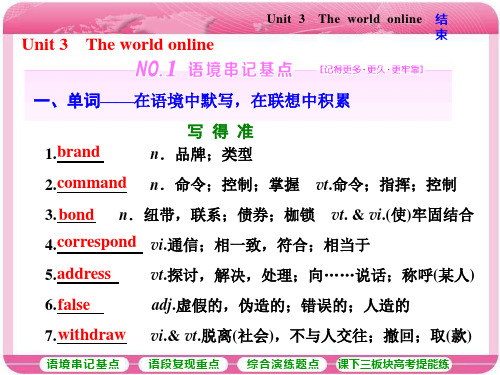The width and height of the screenshot is (500, 375).
Task: Click the definition 'n. 命令；控制；掌握'
Action: pos(225,185)
